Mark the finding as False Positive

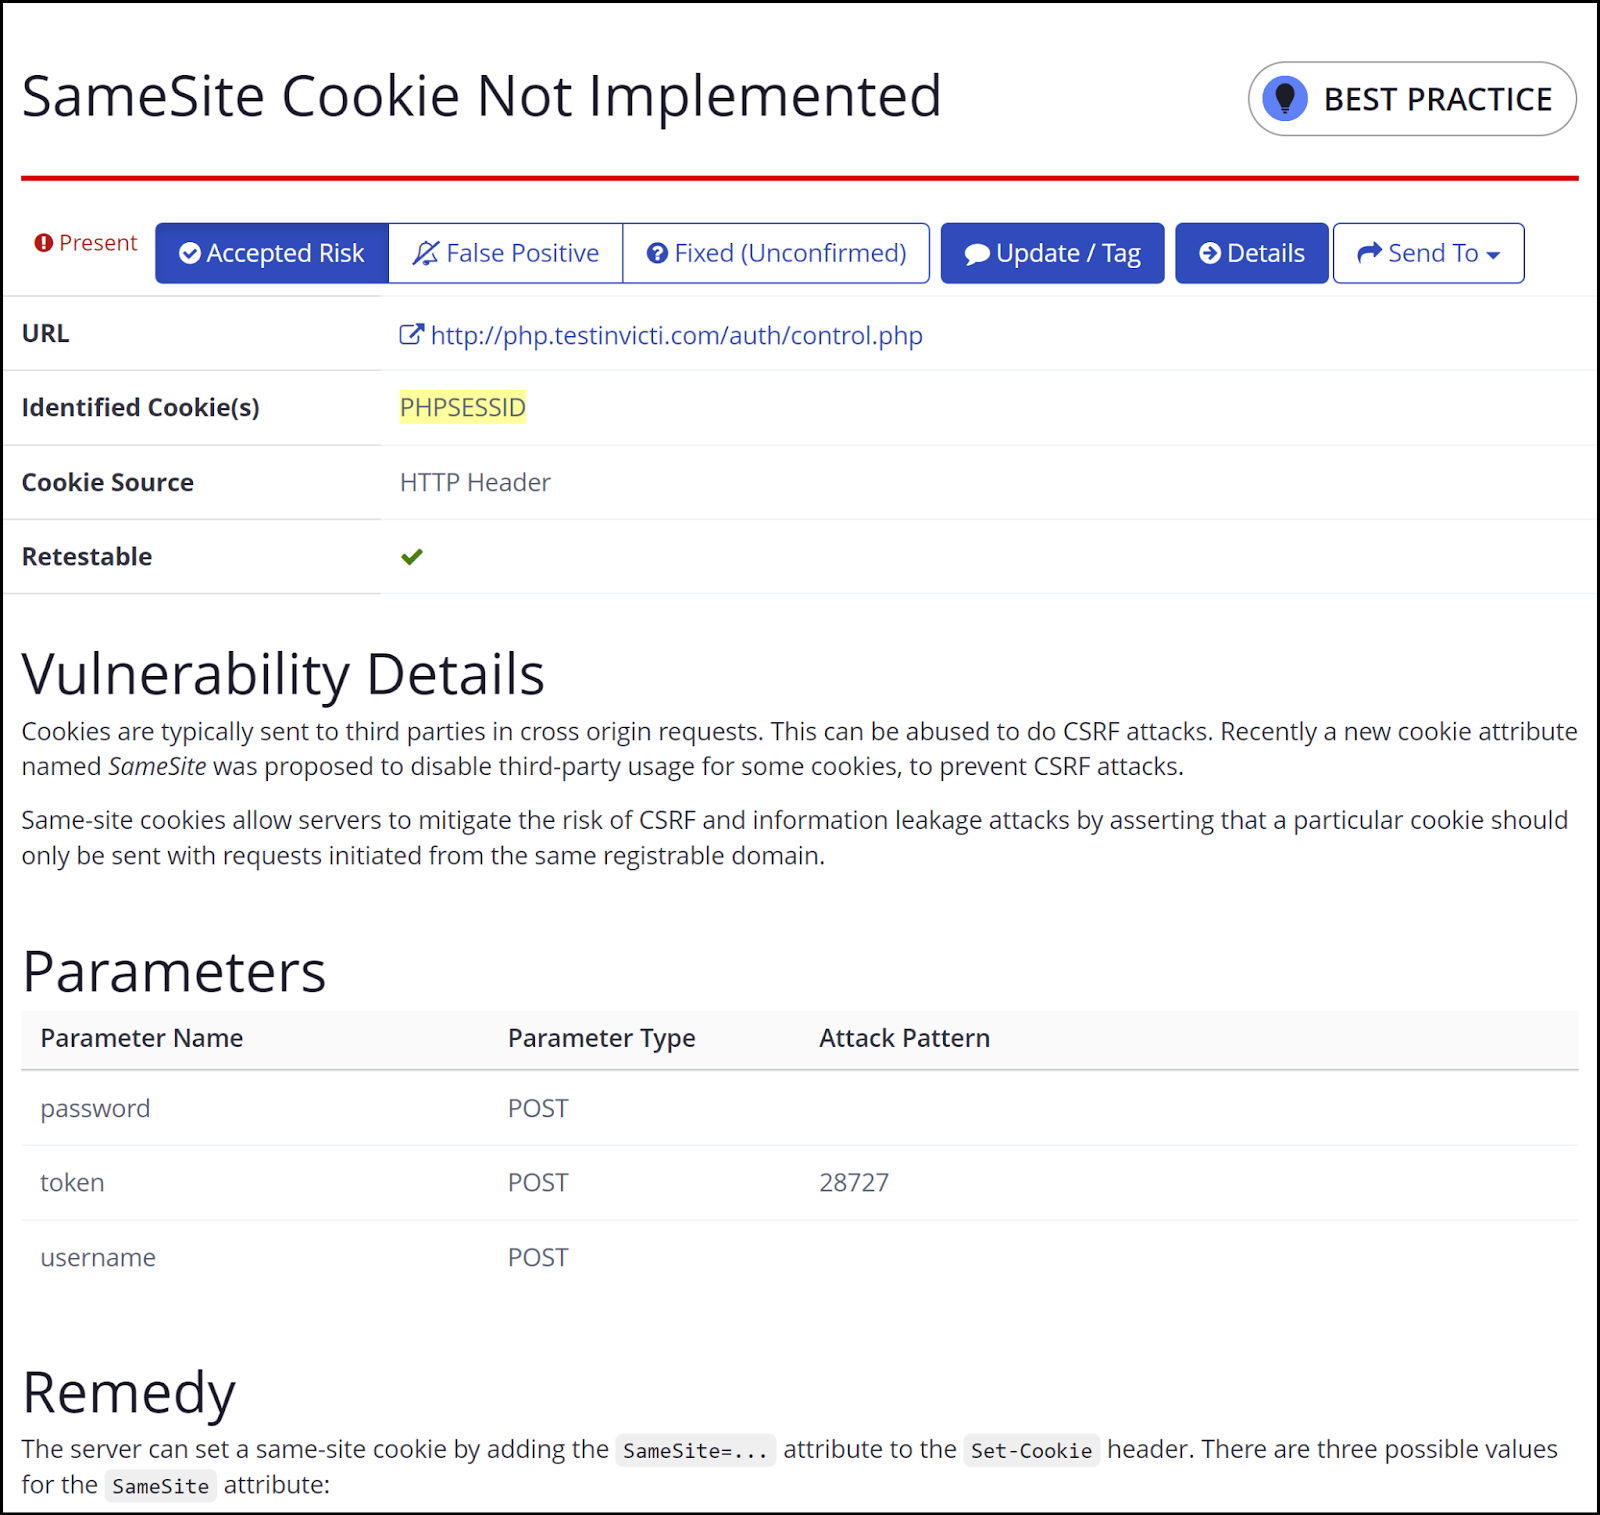coord(505,253)
